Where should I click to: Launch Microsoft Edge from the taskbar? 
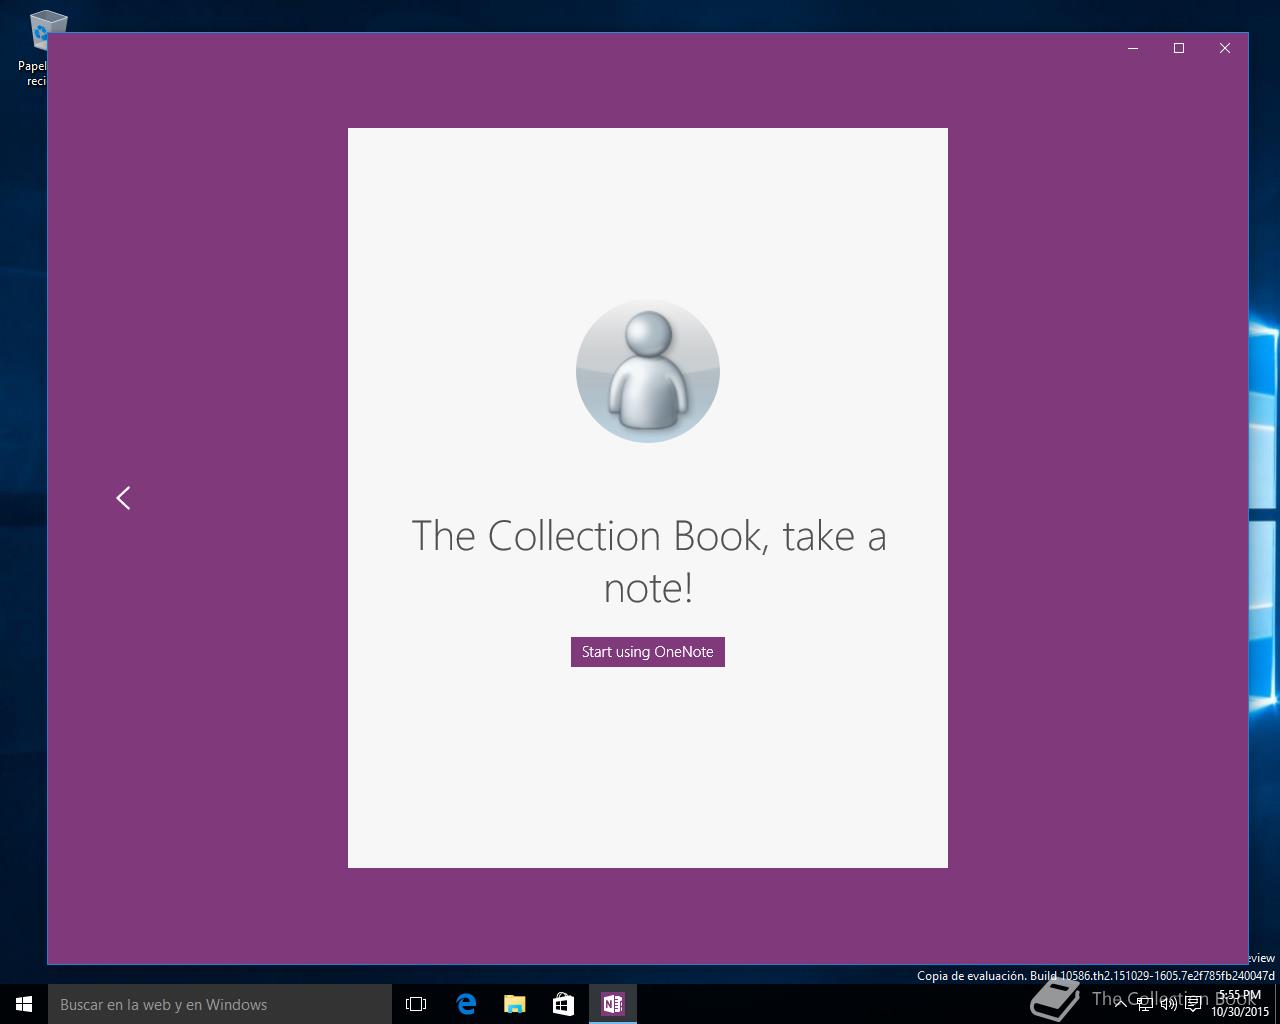click(466, 1004)
